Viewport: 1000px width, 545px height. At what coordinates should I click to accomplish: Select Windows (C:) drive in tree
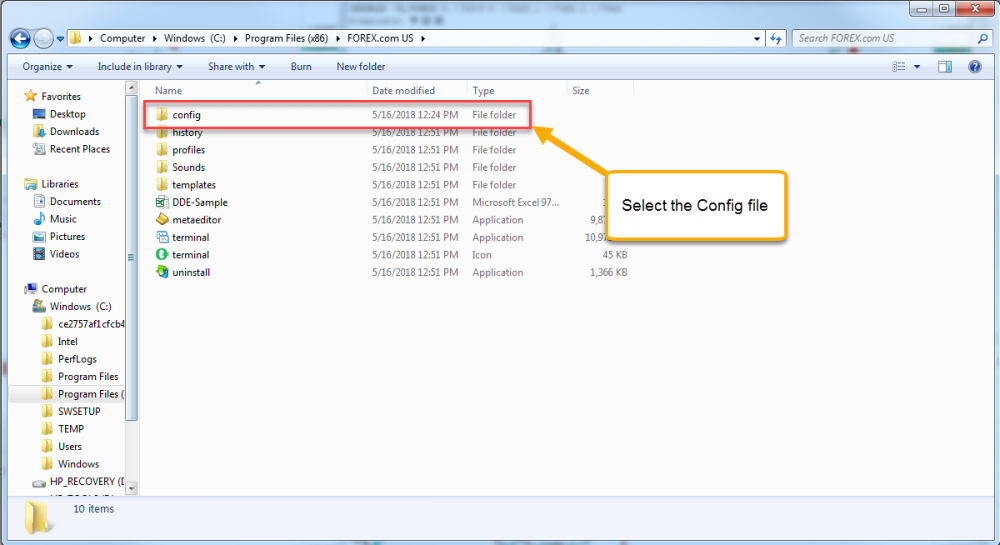click(80, 307)
